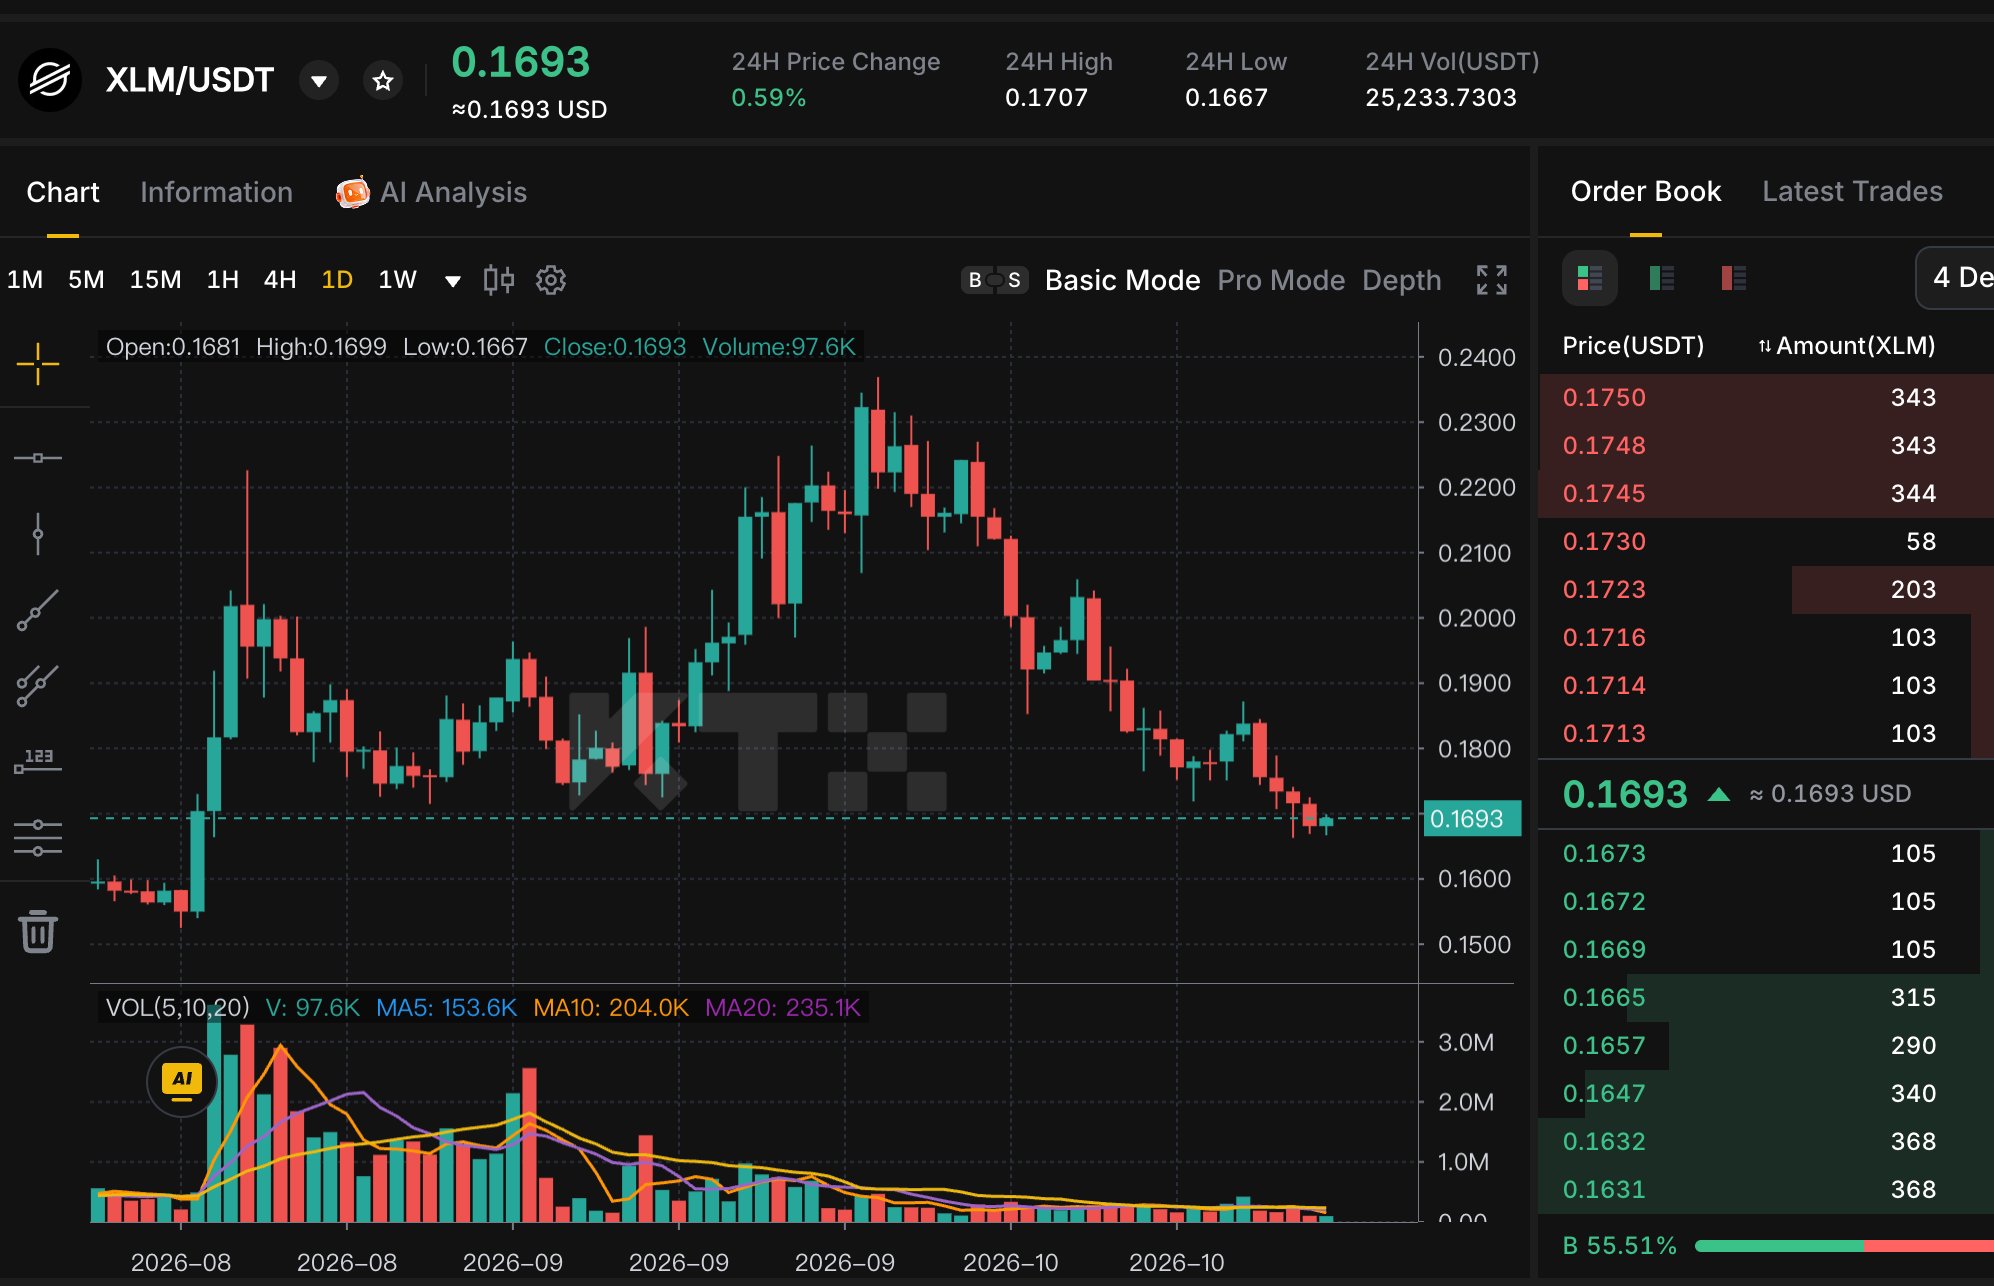
Task: Click the MA5: 153.6K indicator value
Action: (x=446, y=1007)
